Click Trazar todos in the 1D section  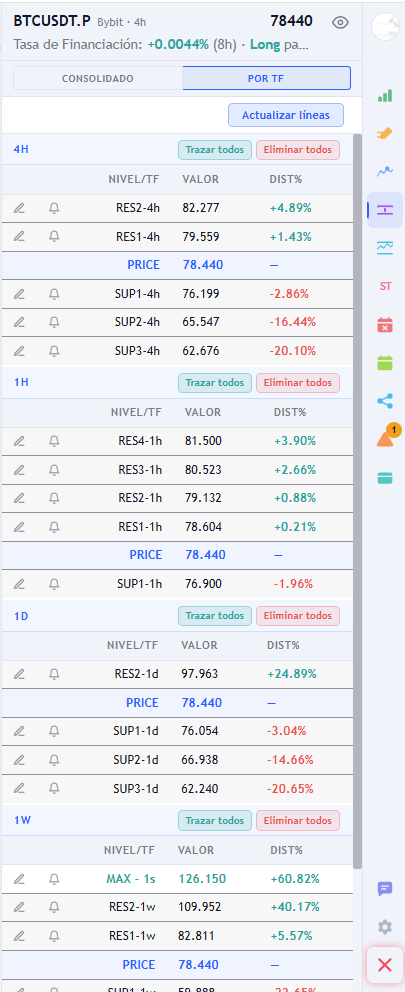pos(215,616)
